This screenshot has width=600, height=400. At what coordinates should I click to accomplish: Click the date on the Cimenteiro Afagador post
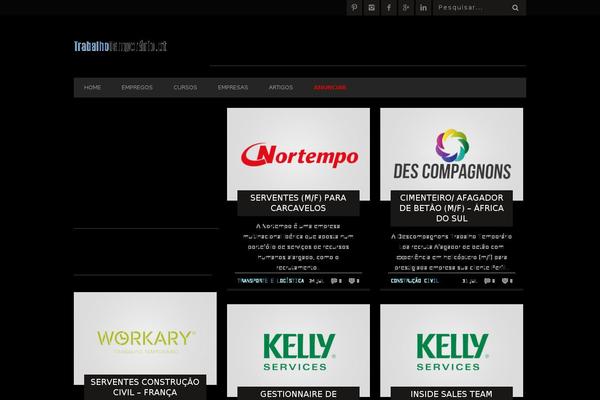pyautogui.click(x=470, y=281)
